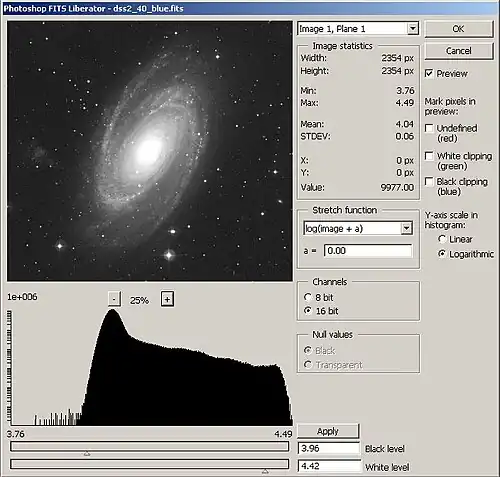Viewport: 500px width, 477px height.
Task: Click the white level slider handle
Action: [265, 471]
